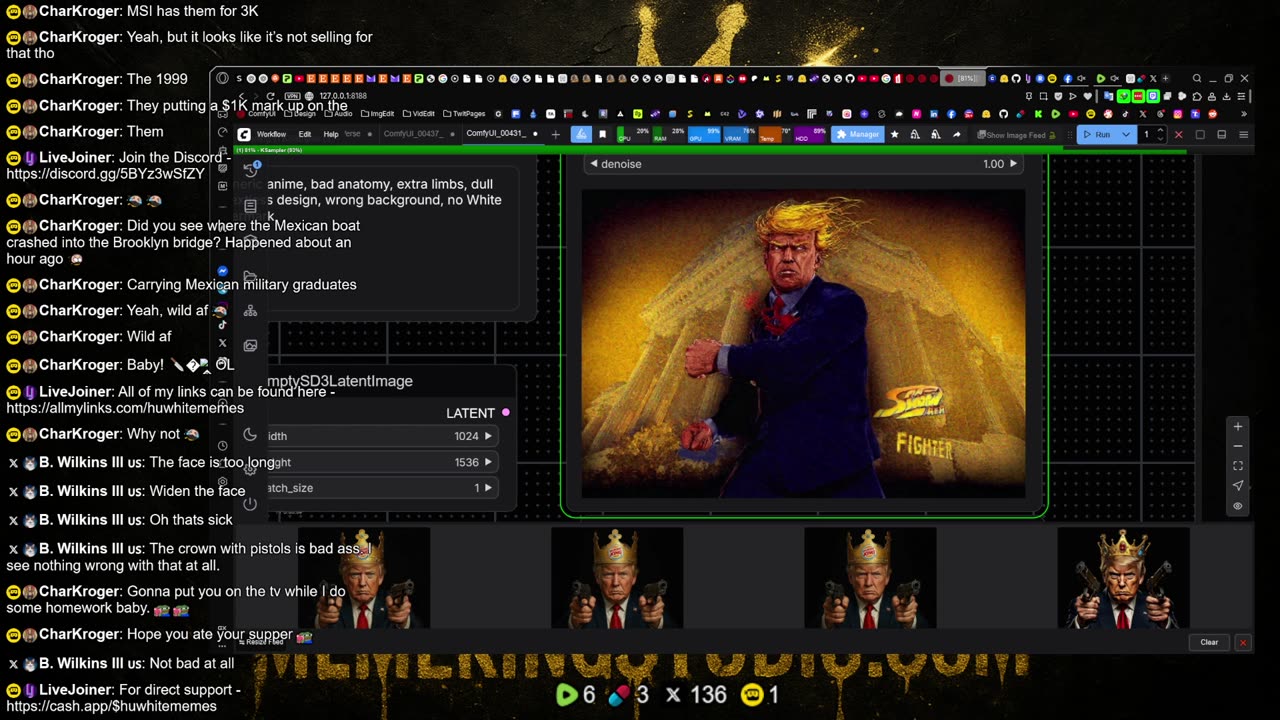
Task: Open the image gallery sidebar icon
Action: [x=250, y=346]
